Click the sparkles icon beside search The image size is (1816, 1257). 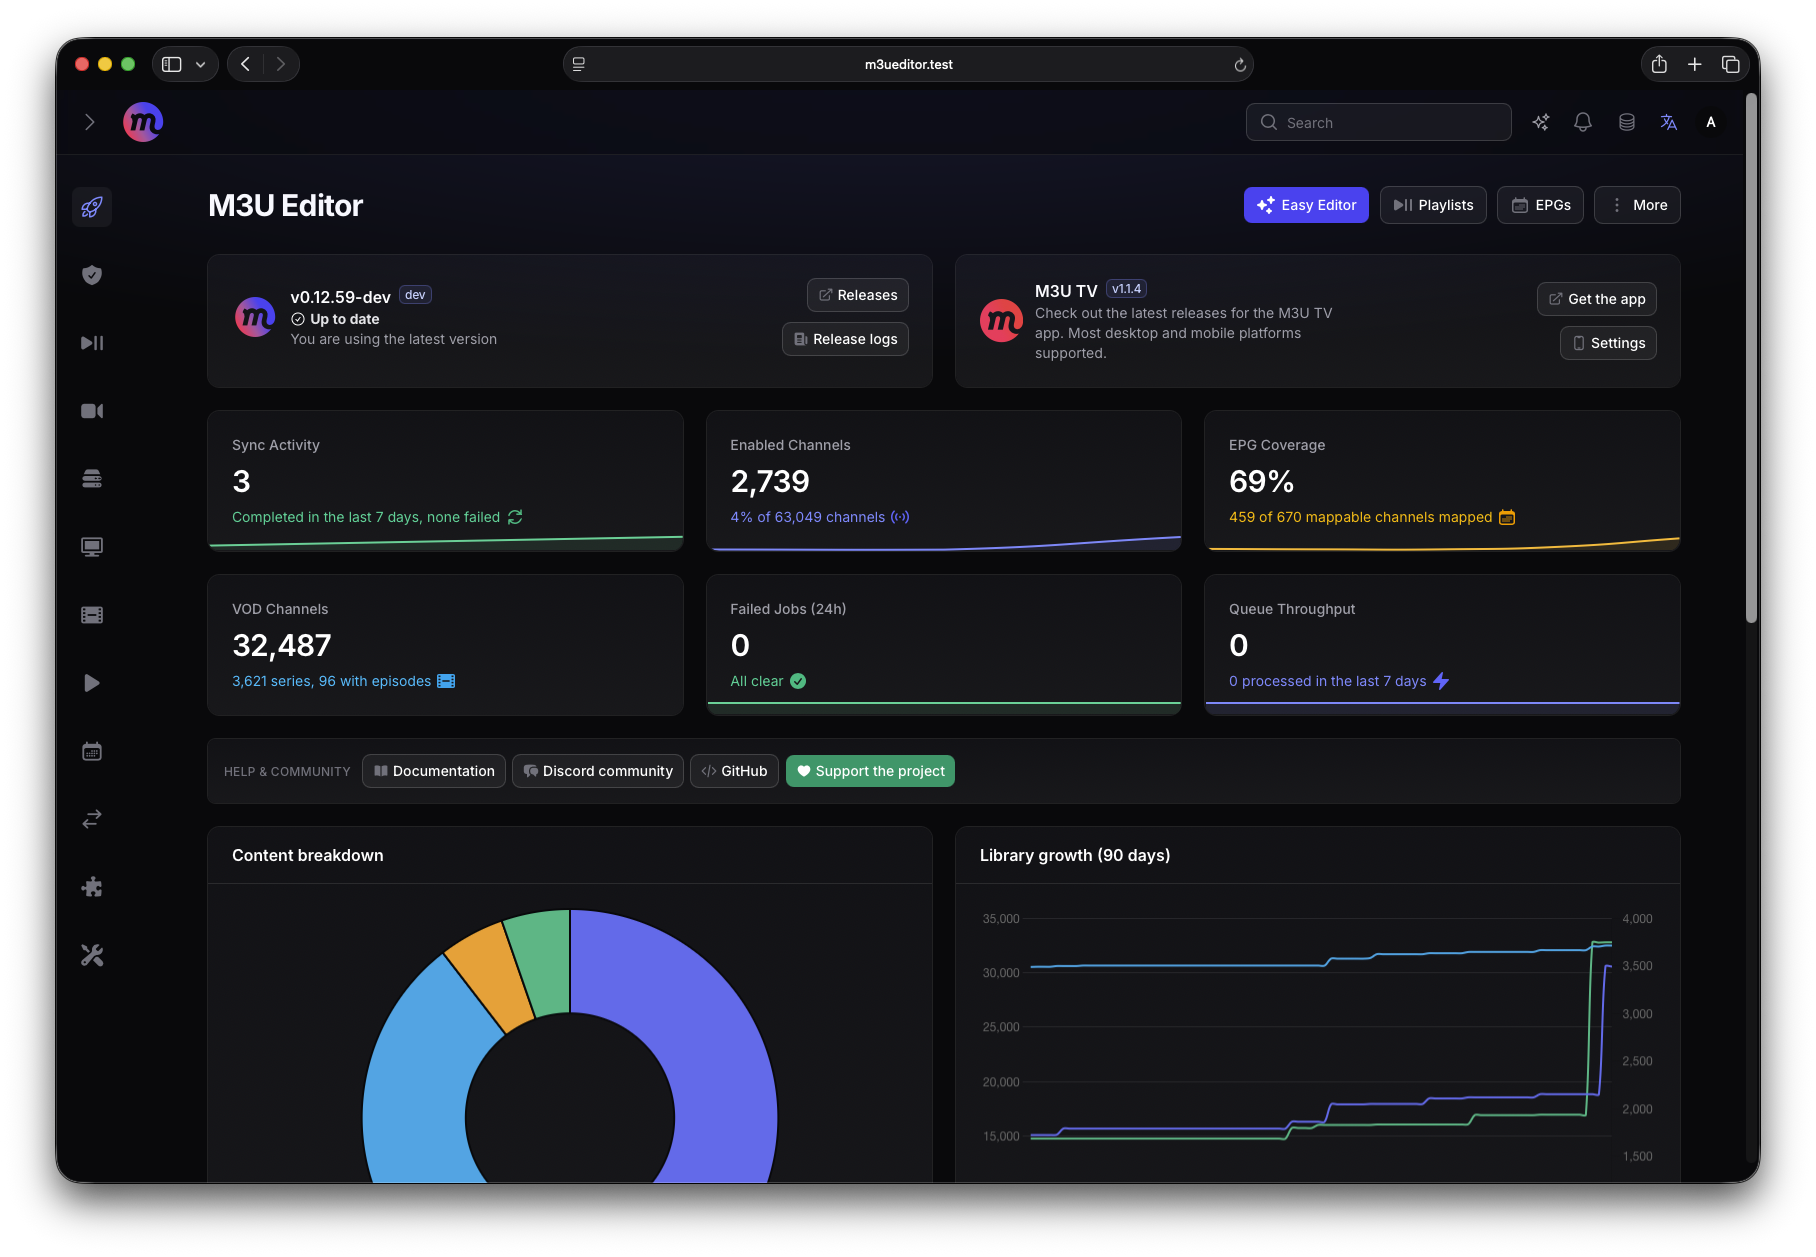click(1541, 122)
